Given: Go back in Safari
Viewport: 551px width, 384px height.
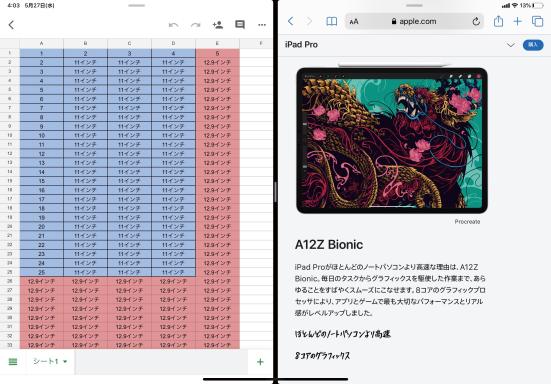Looking at the screenshot, I should click(290, 21).
